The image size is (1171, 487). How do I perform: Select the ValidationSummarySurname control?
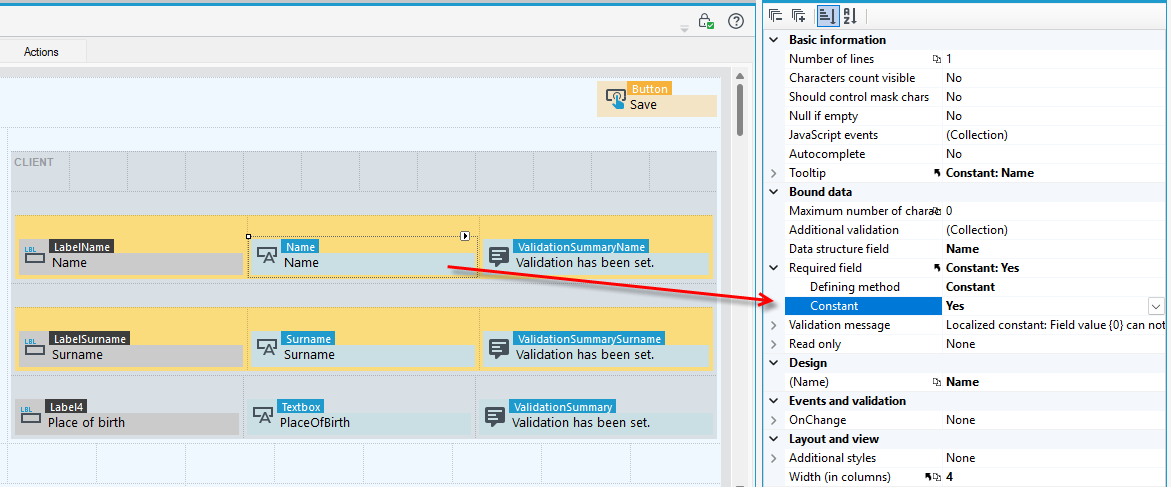[595, 350]
